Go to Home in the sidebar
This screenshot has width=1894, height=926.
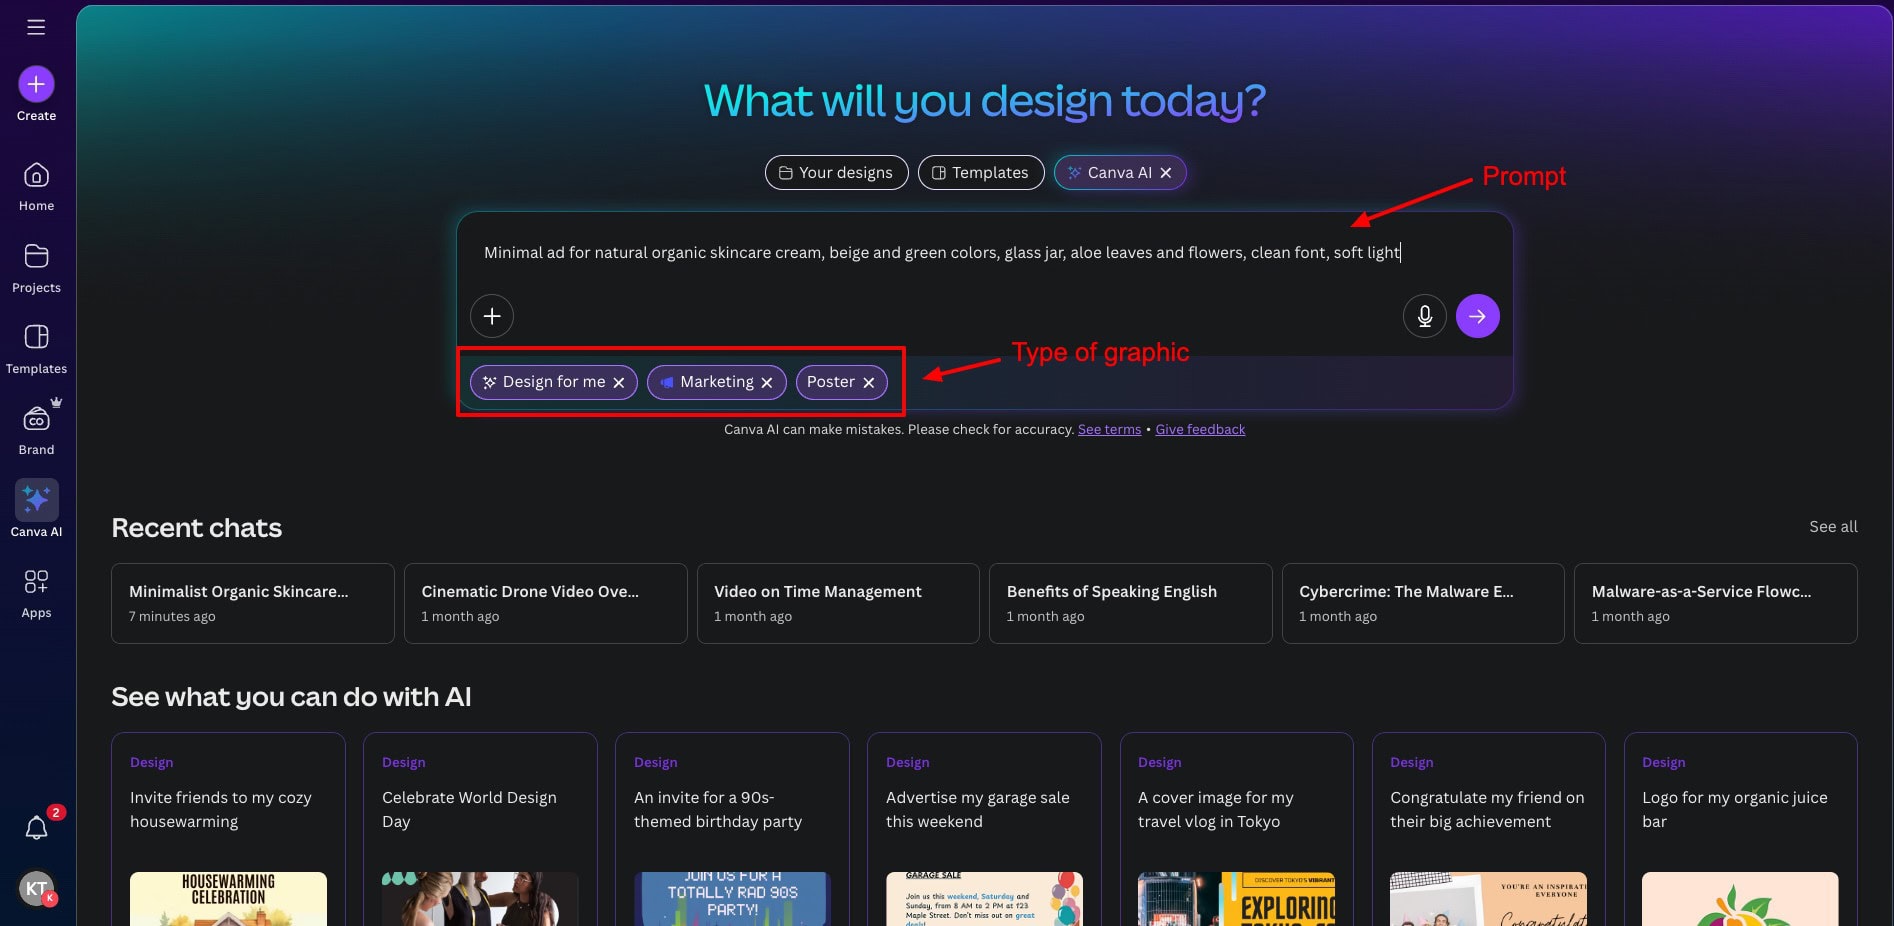click(36, 186)
